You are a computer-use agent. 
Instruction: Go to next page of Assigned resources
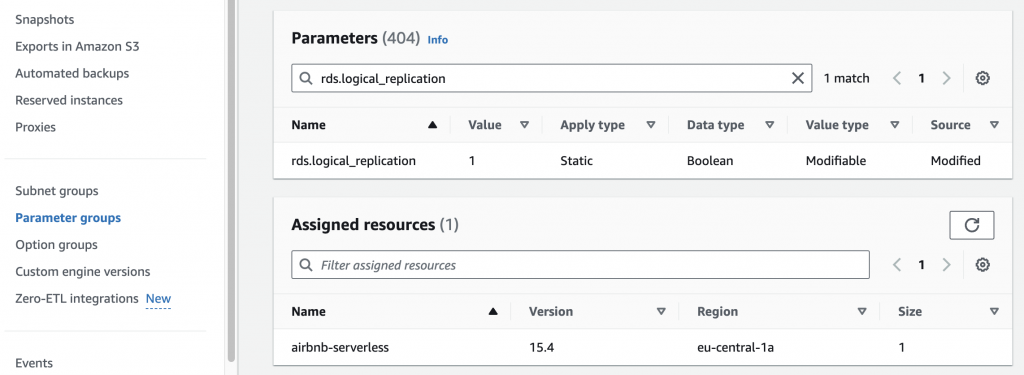pyautogui.click(x=946, y=265)
